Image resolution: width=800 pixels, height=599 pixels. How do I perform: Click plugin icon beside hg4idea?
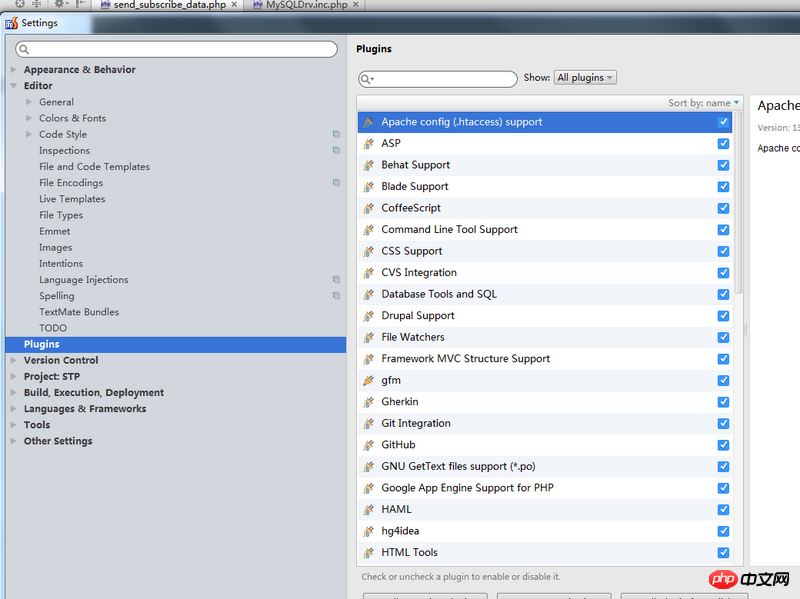coord(368,531)
